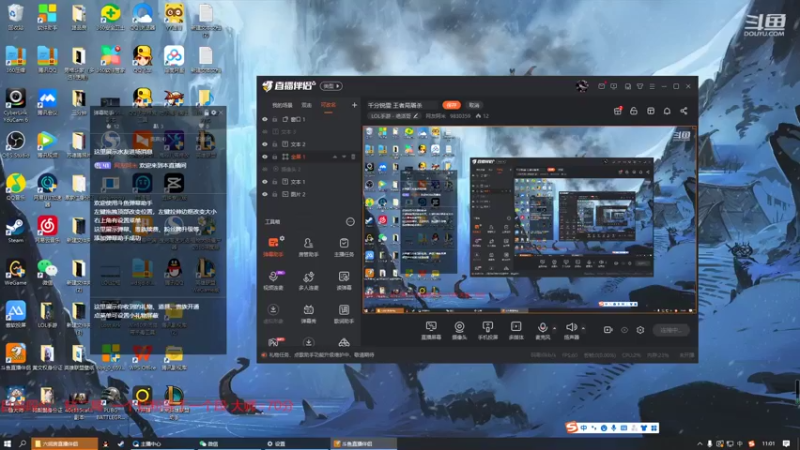The width and height of the screenshot is (800, 450).
Task: Click the plus icon to add a scene
Action: tap(354, 105)
